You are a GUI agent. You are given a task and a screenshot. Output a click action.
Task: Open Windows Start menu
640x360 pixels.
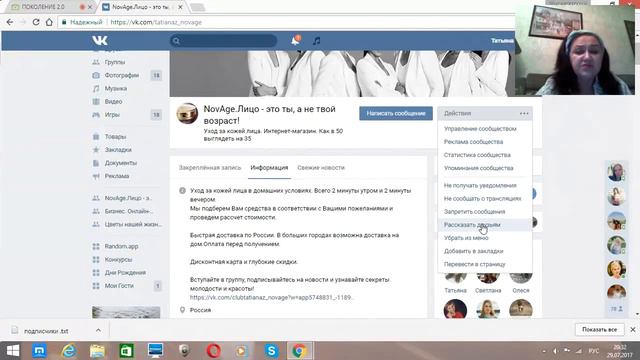click(x=13, y=351)
